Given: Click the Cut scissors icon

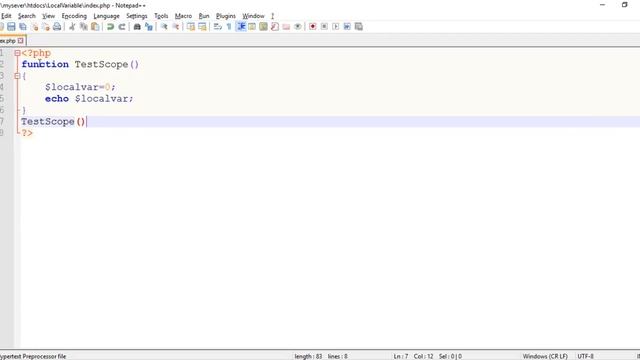Looking at the screenshot, I should click(x=72, y=27).
